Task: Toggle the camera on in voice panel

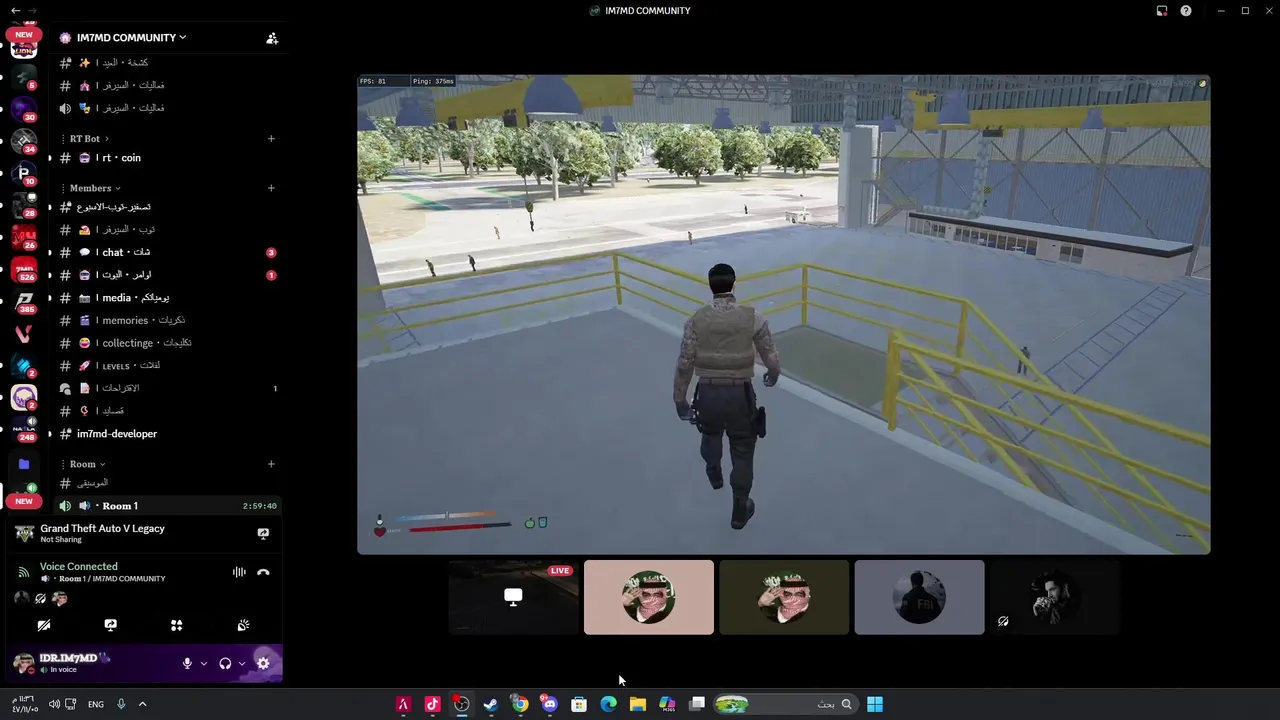Action: tap(44, 625)
